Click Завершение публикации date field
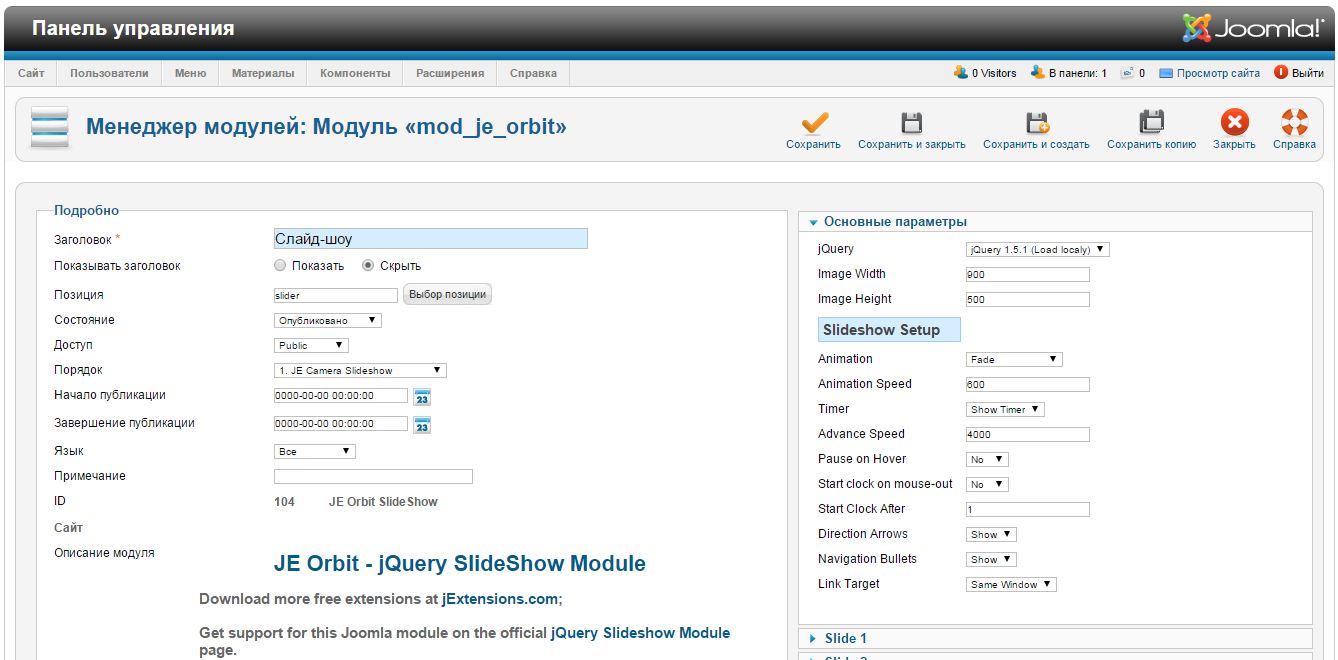Viewport: 1338px width, 660px height. [341, 424]
